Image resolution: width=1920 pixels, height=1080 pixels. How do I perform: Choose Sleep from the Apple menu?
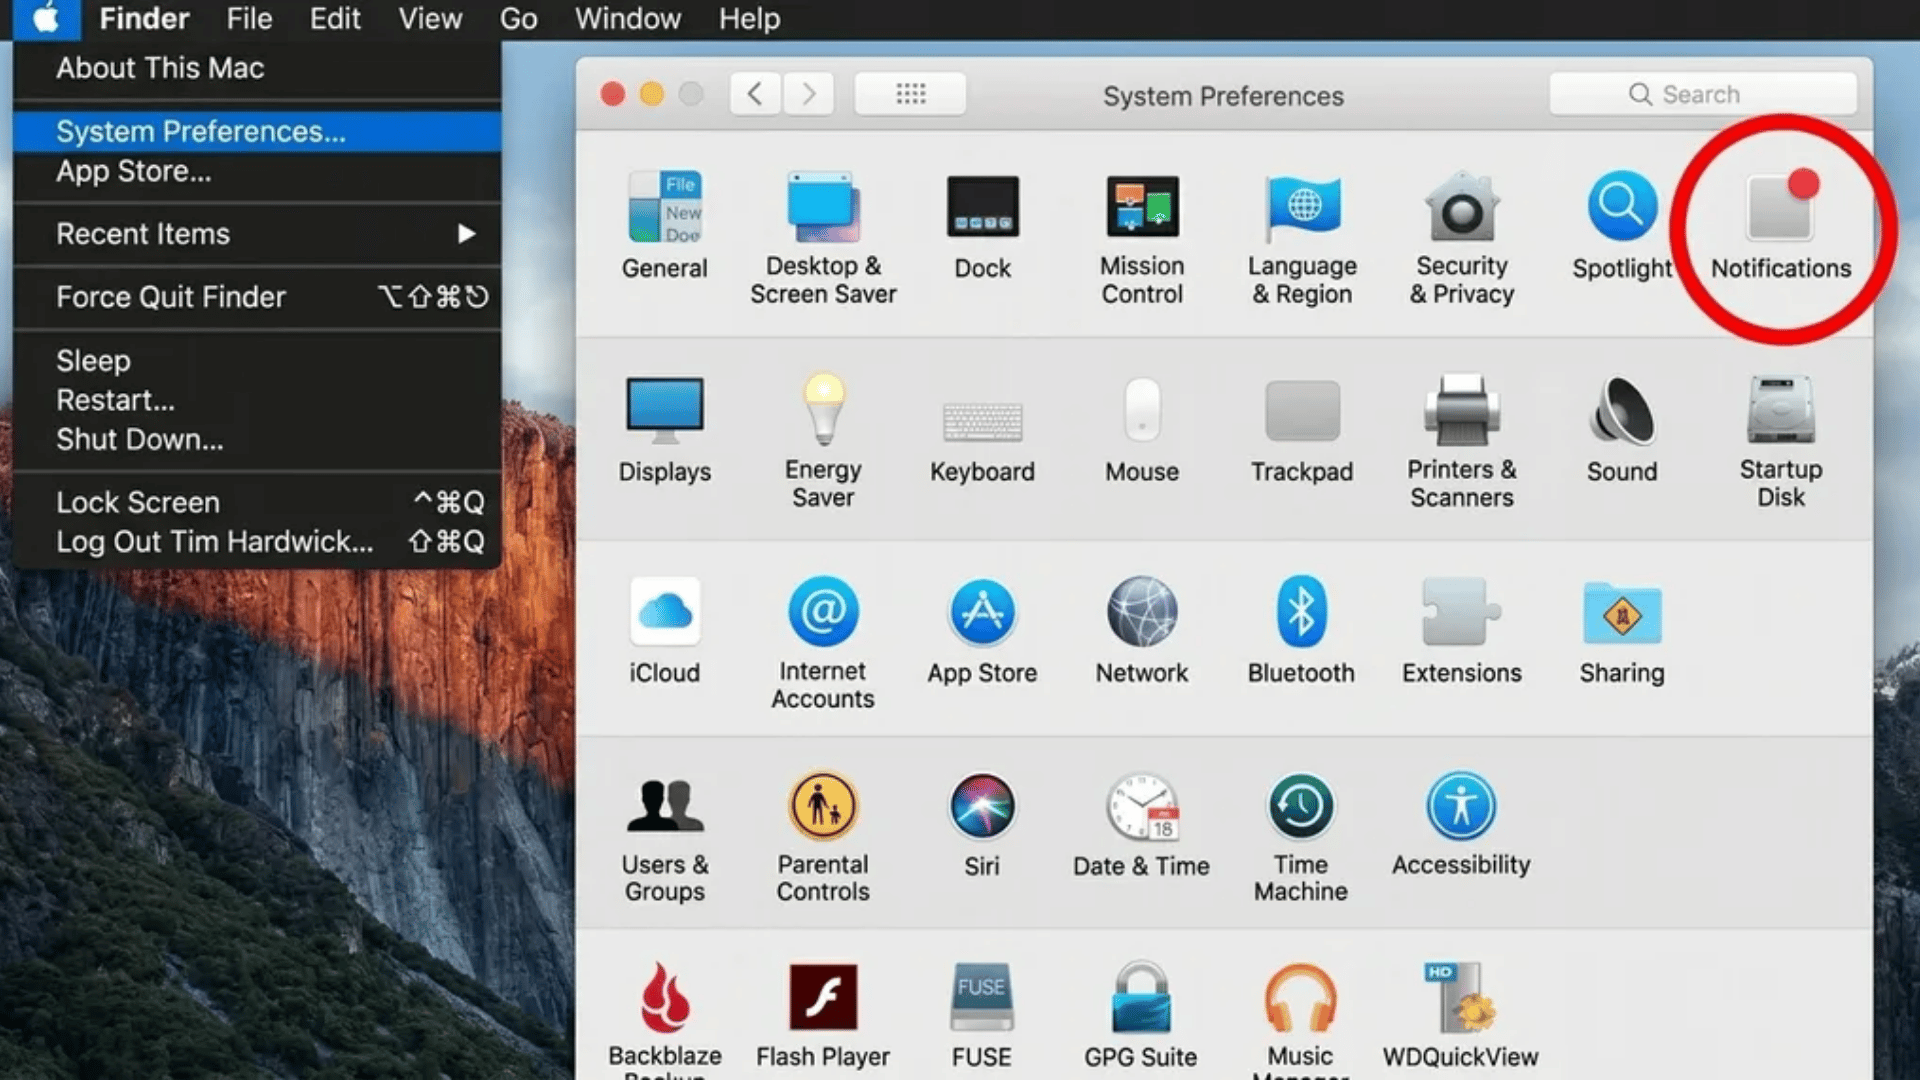[257, 360]
